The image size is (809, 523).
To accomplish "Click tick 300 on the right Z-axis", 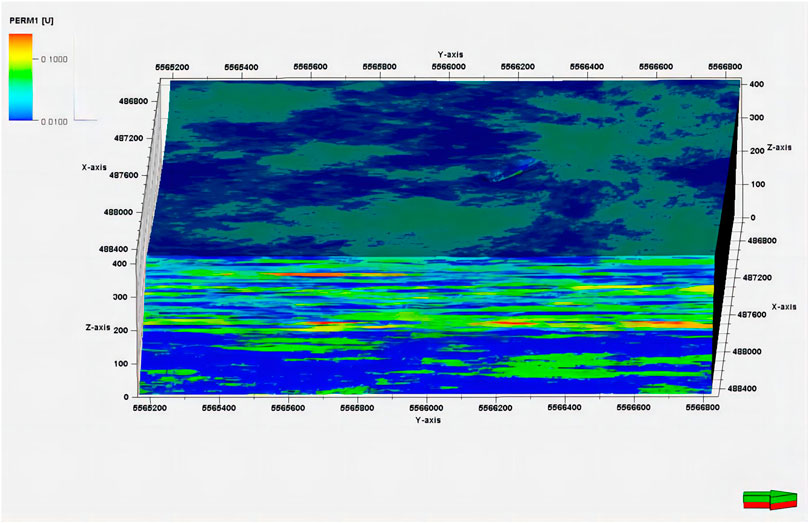I will pos(756,118).
